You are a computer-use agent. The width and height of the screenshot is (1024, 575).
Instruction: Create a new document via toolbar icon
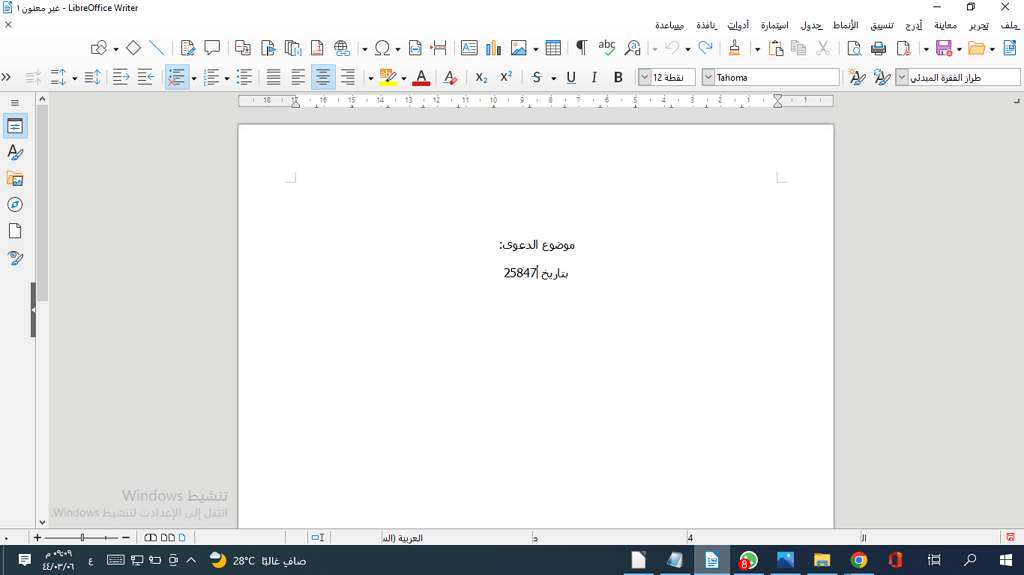point(1010,48)
